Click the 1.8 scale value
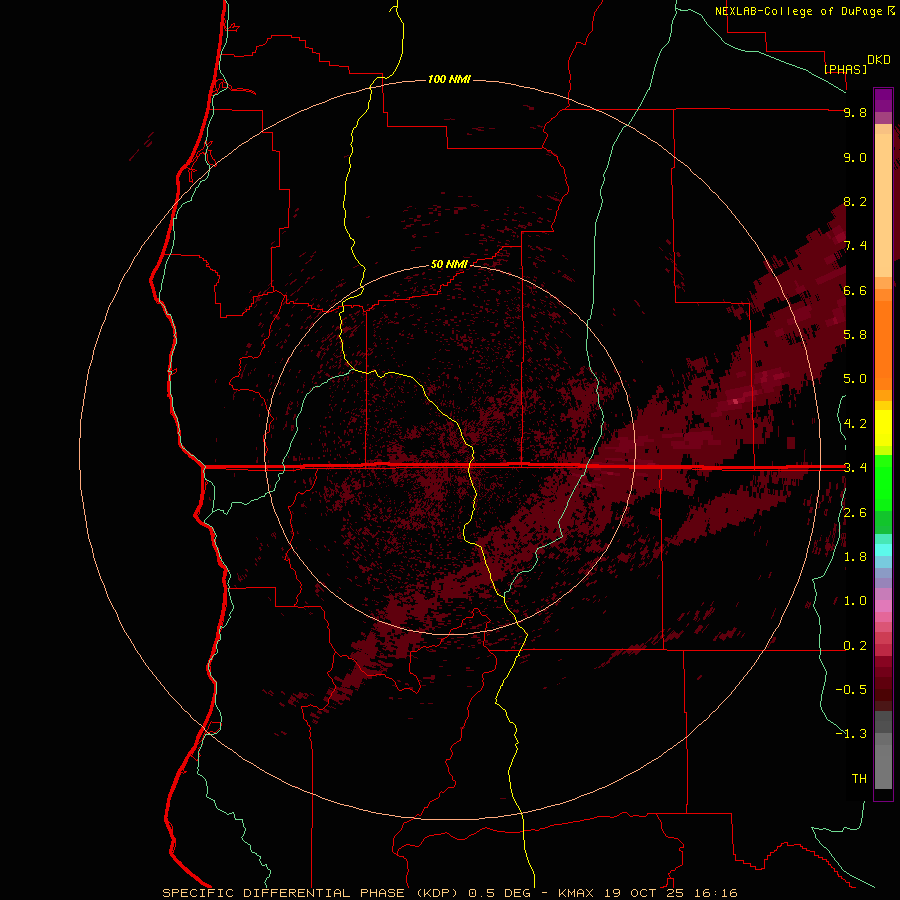The image size is (900, 900). 855,557
